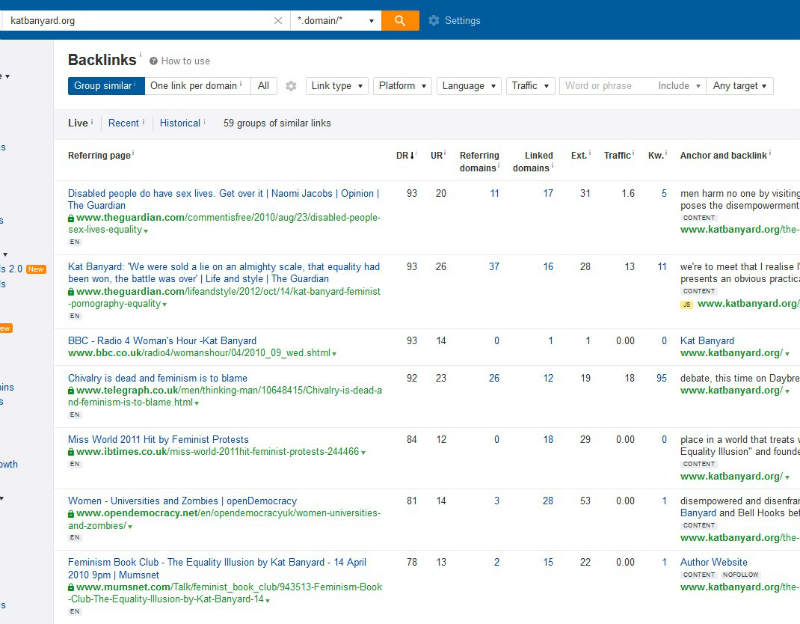Open BBC Radio 4 Woman's Hour link
Viewport: 800px width, 624px height.
[162, 340]
